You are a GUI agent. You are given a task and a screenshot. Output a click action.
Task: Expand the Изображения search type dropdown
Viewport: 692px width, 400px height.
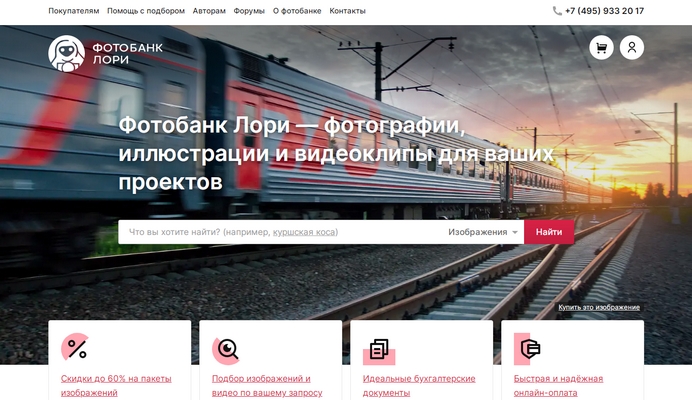(483, 232)
